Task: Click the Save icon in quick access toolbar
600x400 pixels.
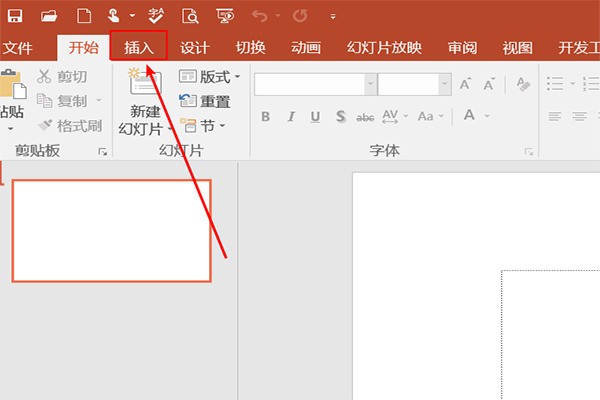Action: (x=15, y=16)
